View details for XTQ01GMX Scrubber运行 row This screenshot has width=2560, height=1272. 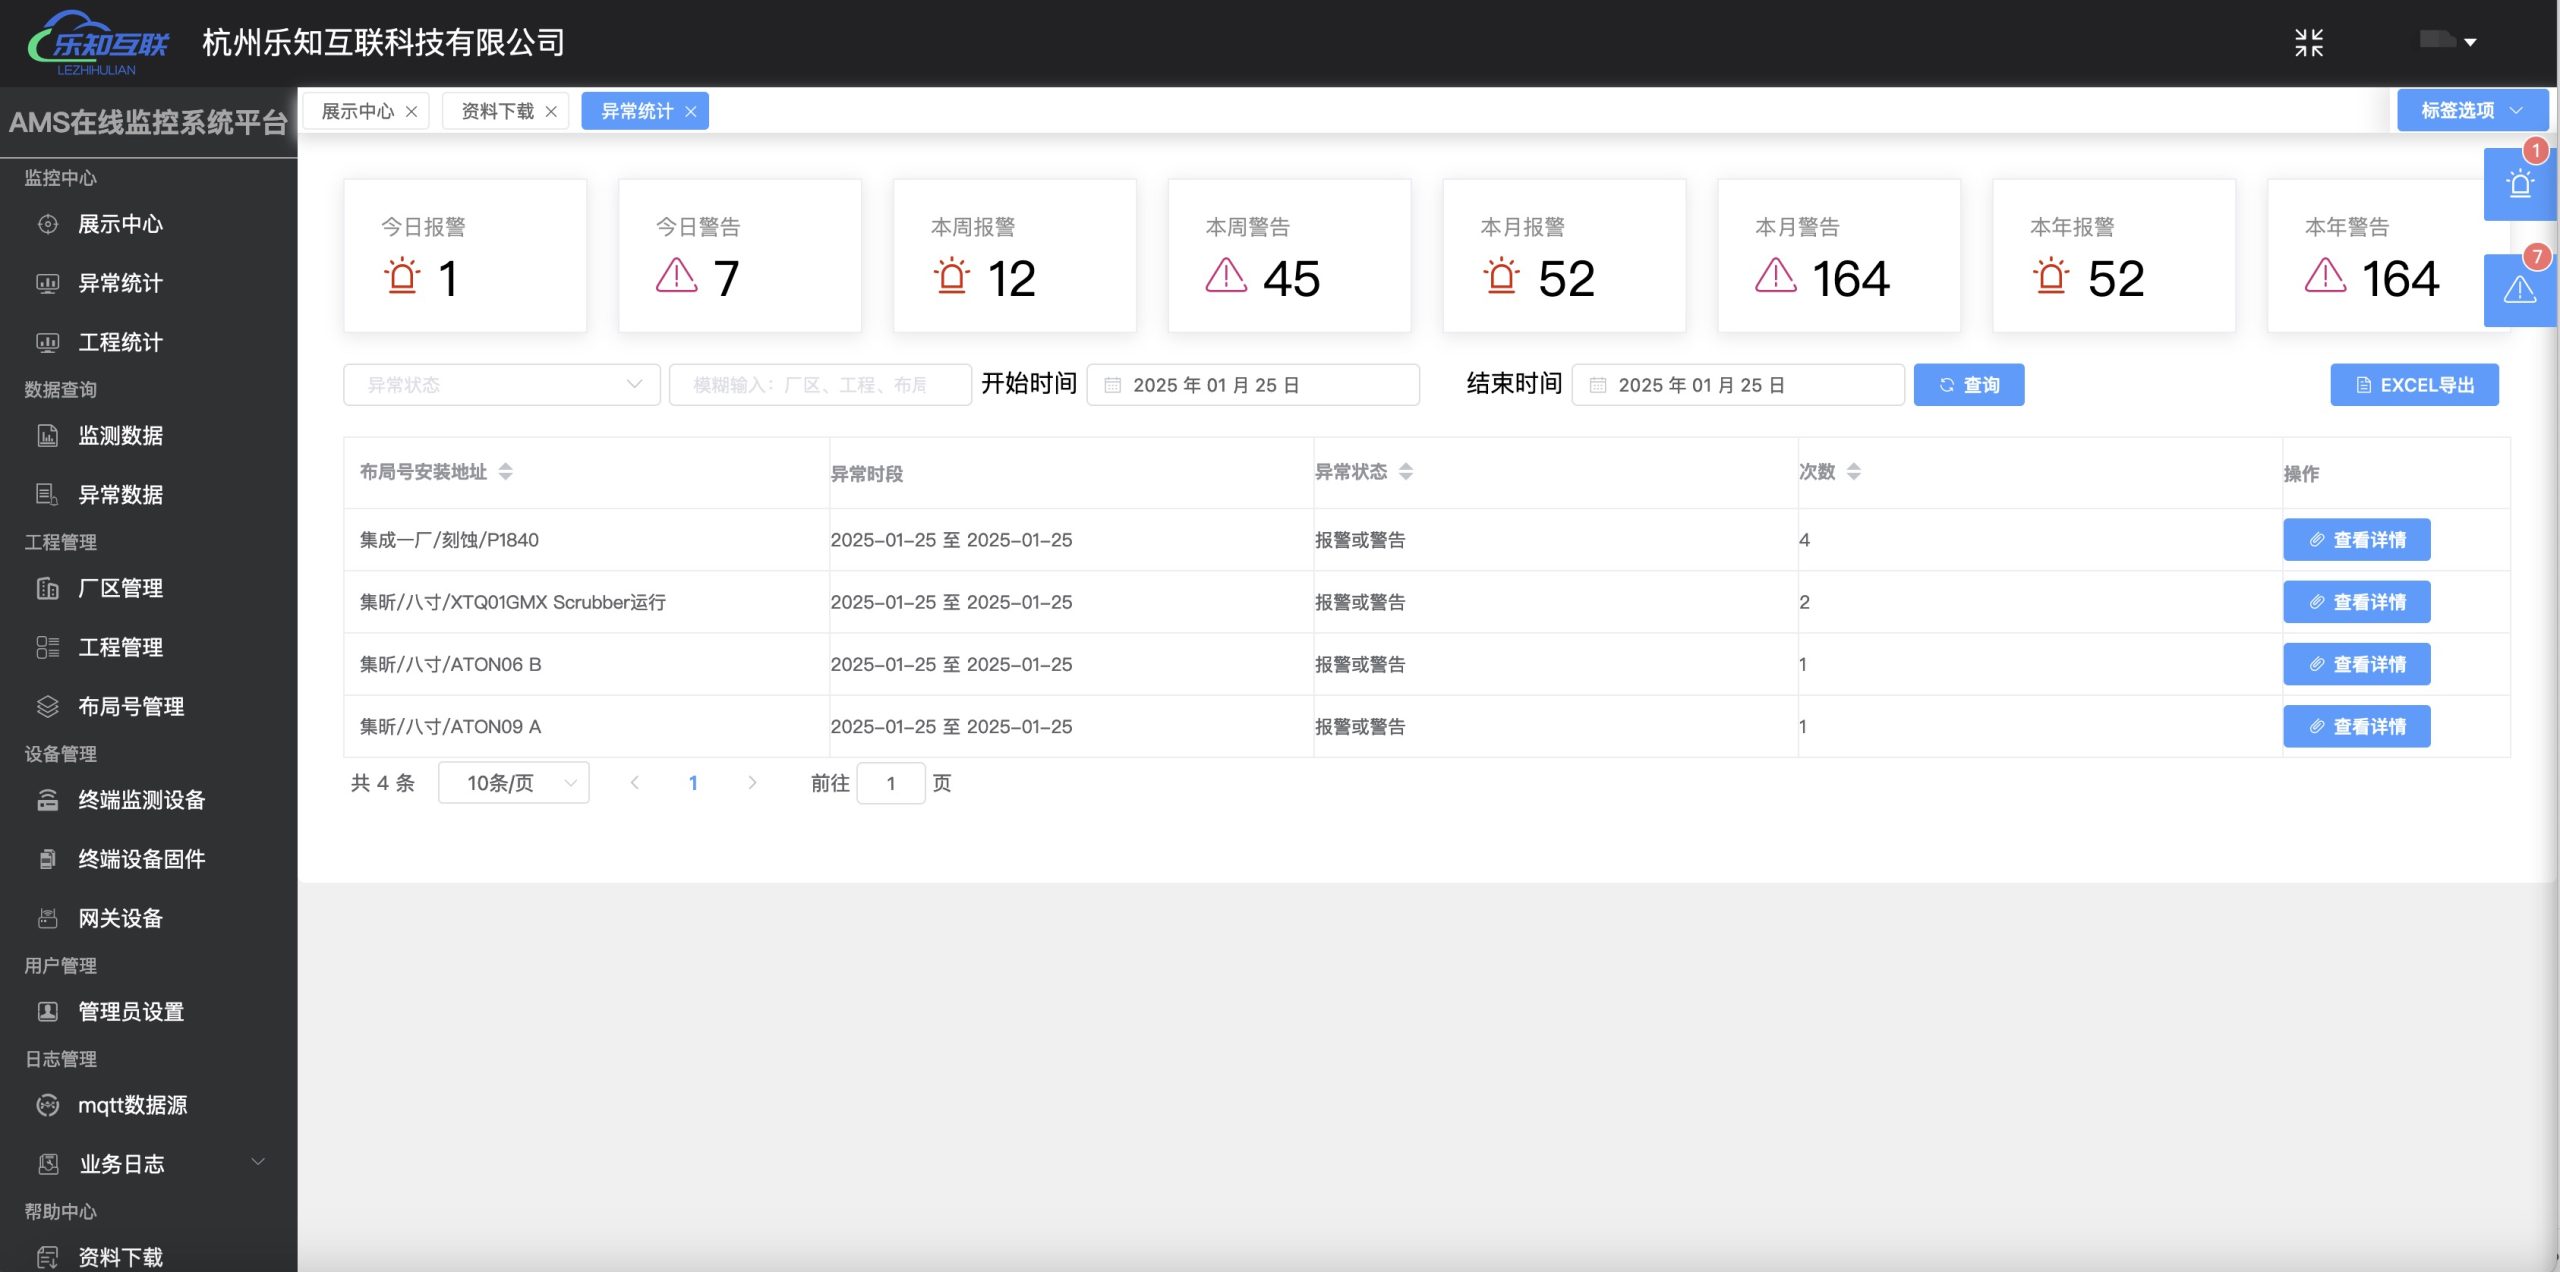pyautogui.click(x=2357, y=602)
